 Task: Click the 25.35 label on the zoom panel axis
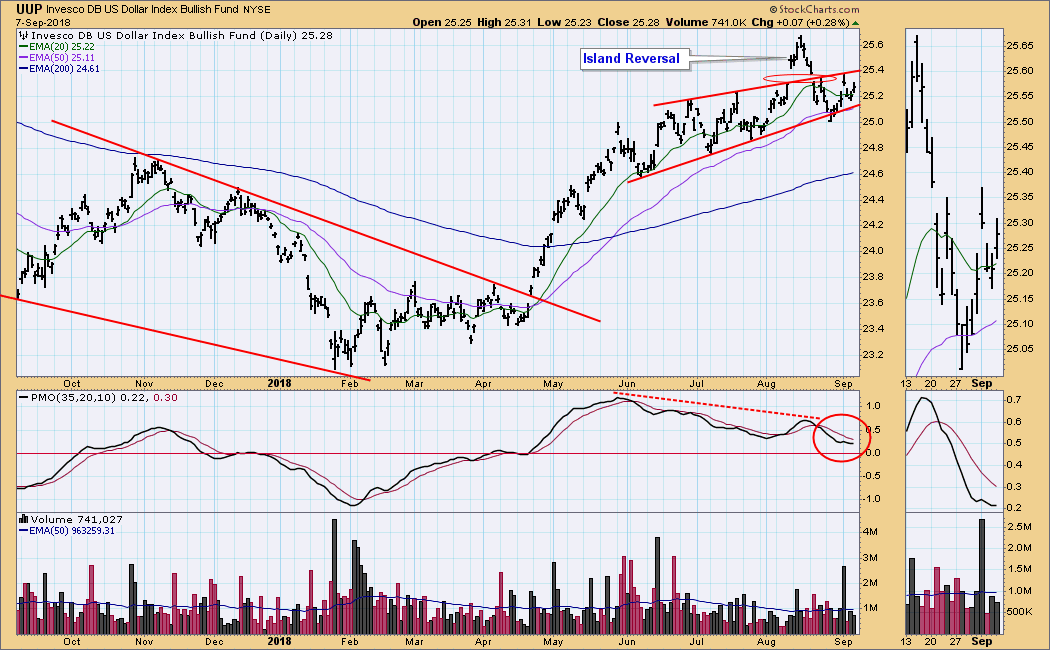[1020, 197]
